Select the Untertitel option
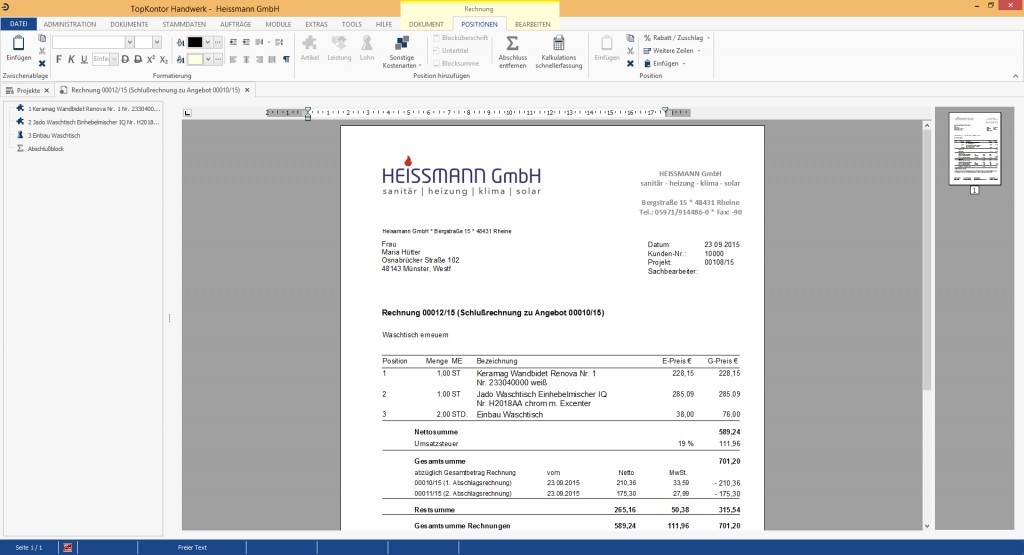 pos(451,50)
